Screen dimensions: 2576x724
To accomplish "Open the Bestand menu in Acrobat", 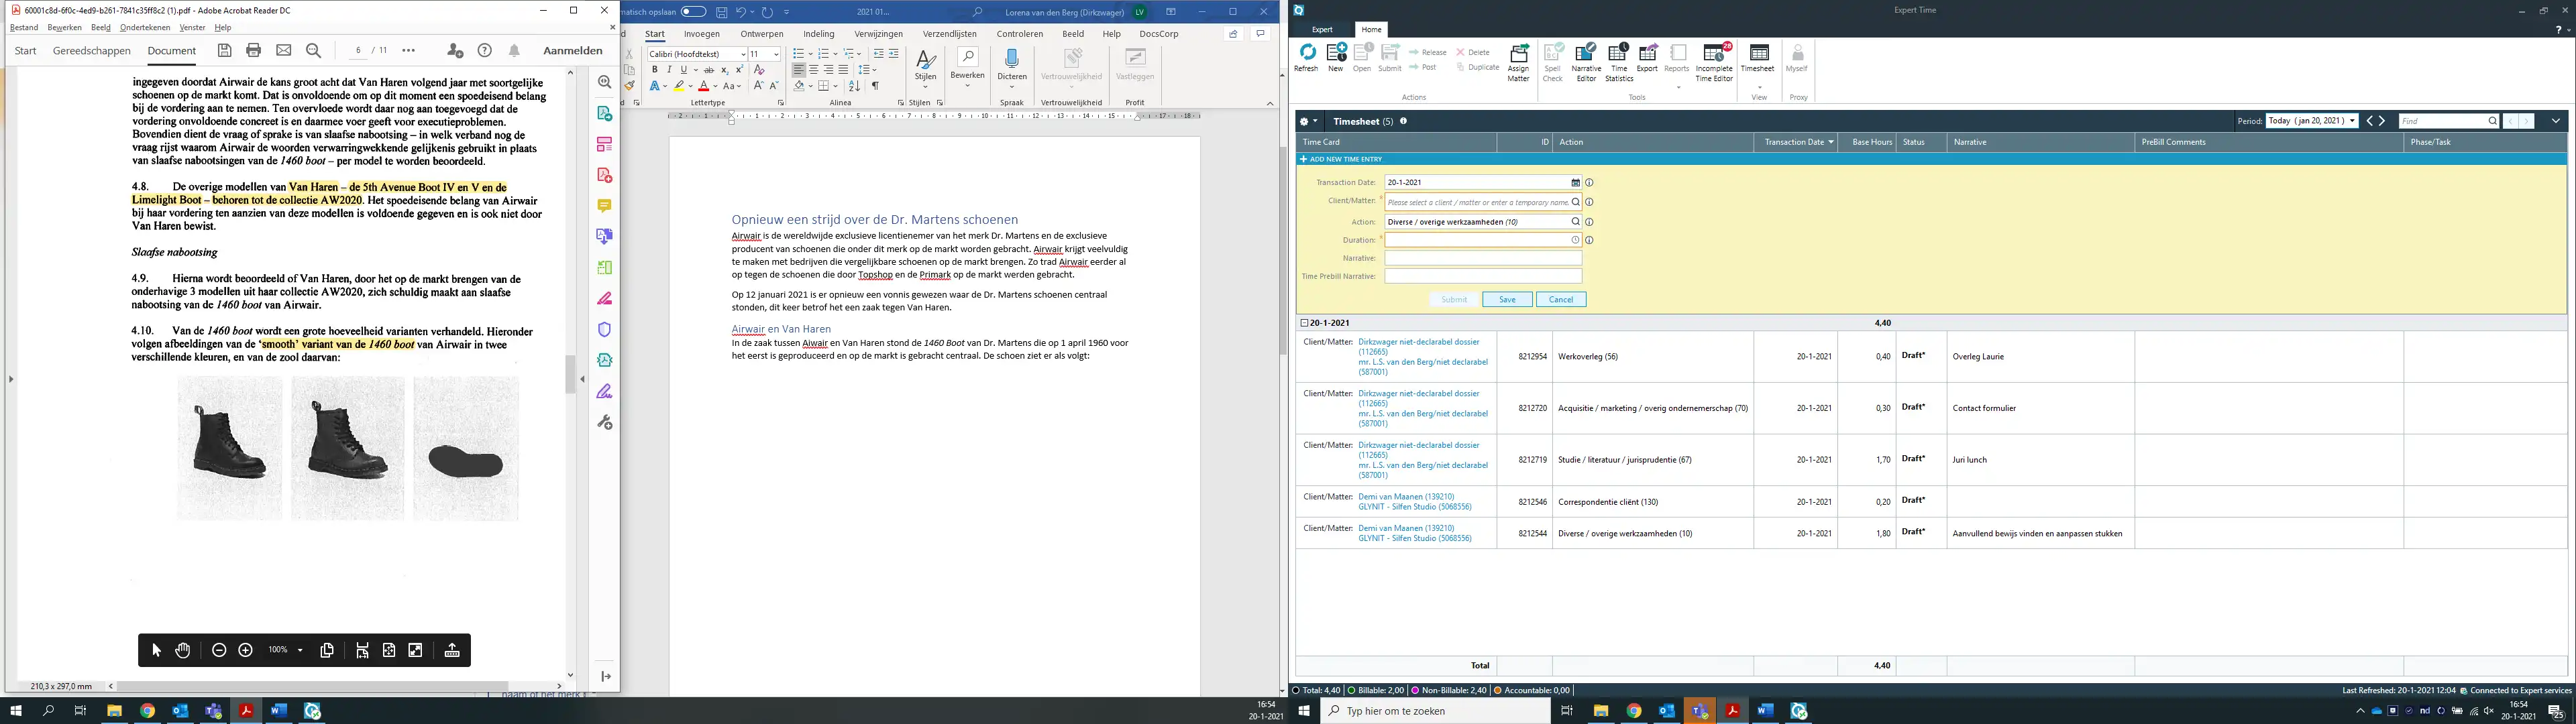I will coord(24,28).
